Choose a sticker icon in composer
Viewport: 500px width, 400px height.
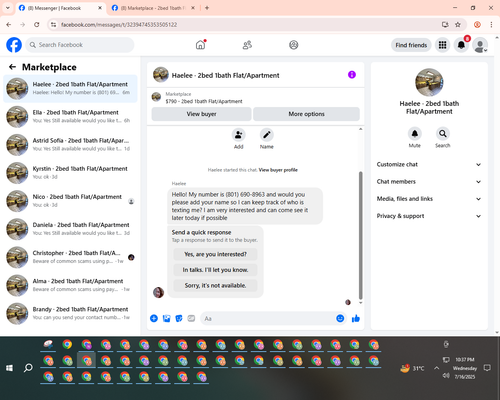[x=179, y=318]
